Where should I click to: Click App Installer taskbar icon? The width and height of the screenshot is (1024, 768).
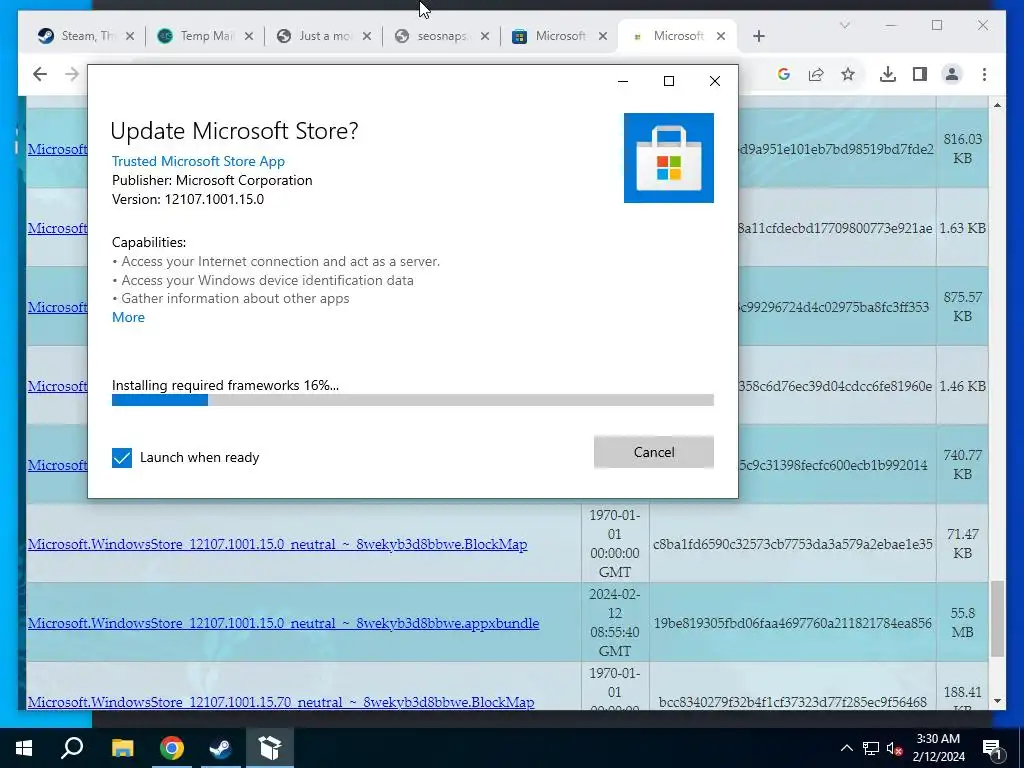269,748
